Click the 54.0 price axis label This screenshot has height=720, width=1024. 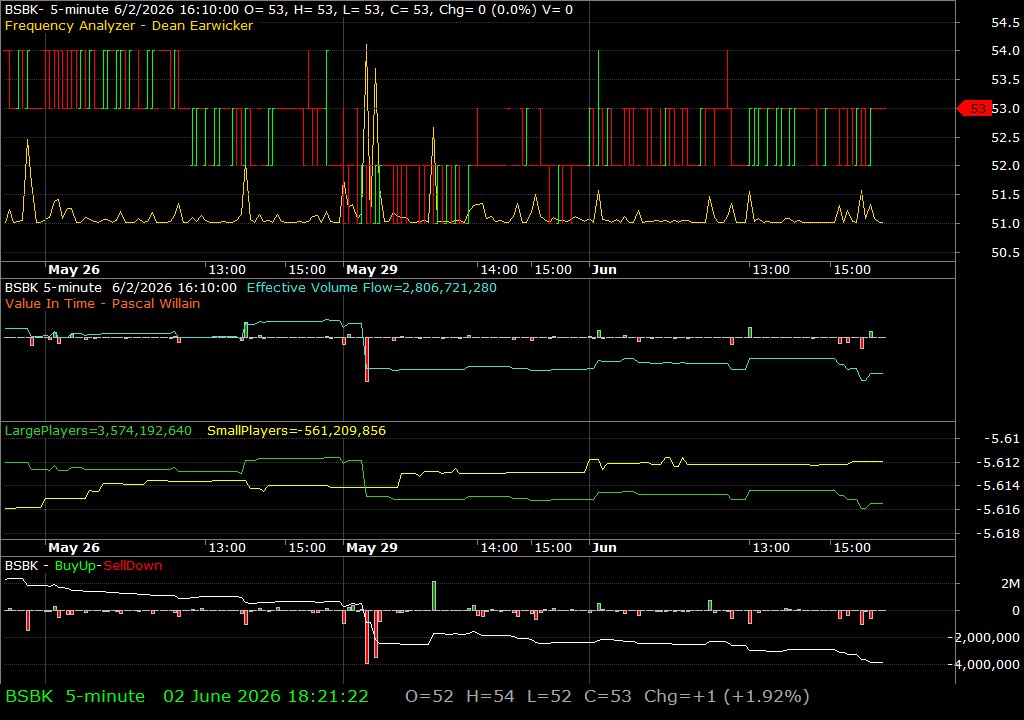[1005, 50]
